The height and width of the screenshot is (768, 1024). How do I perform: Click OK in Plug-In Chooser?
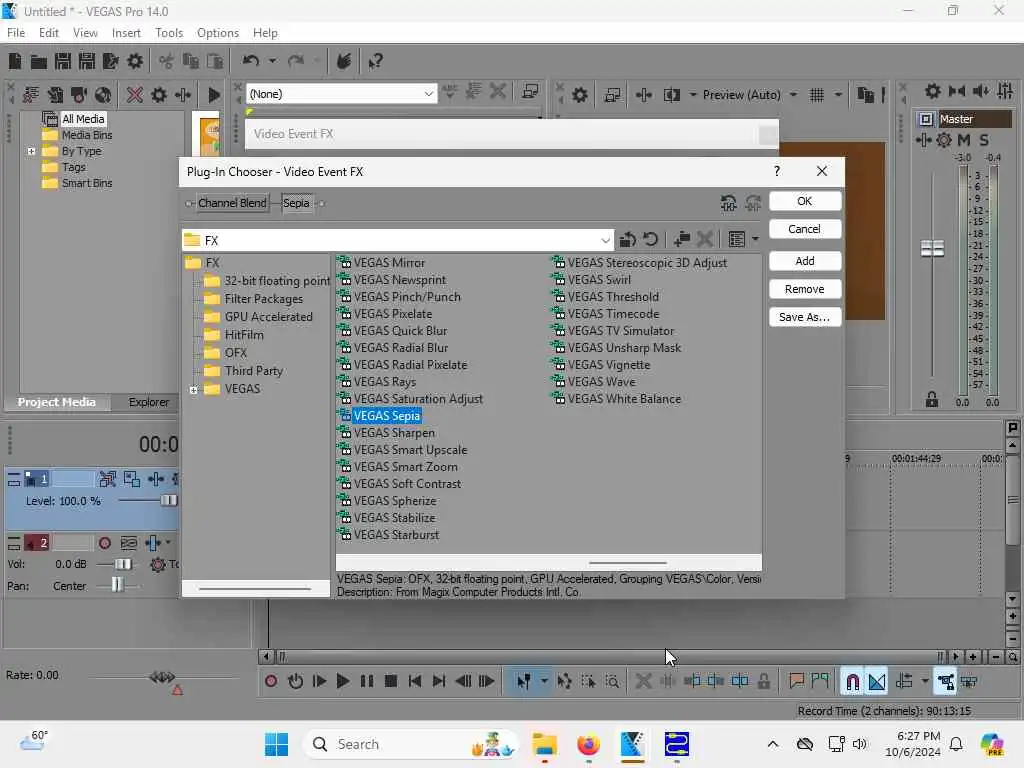pyautogui.click(x=805, y=201)
